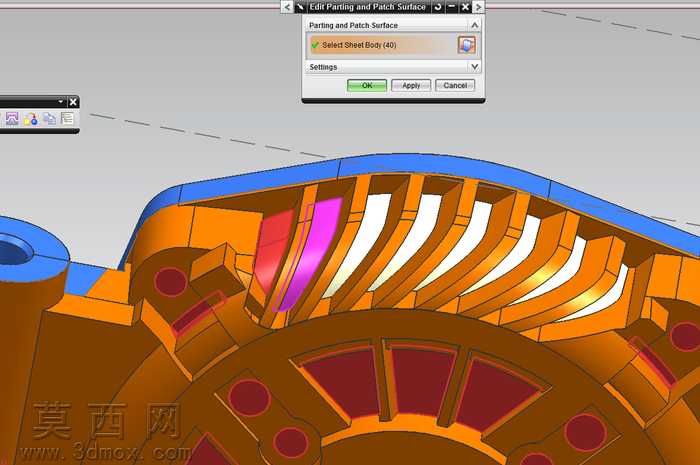The width and height of the screenshot is (700, 465).
Task: Close the Edit Parting and Patch Surface dialog
Action: coord(465,7)
